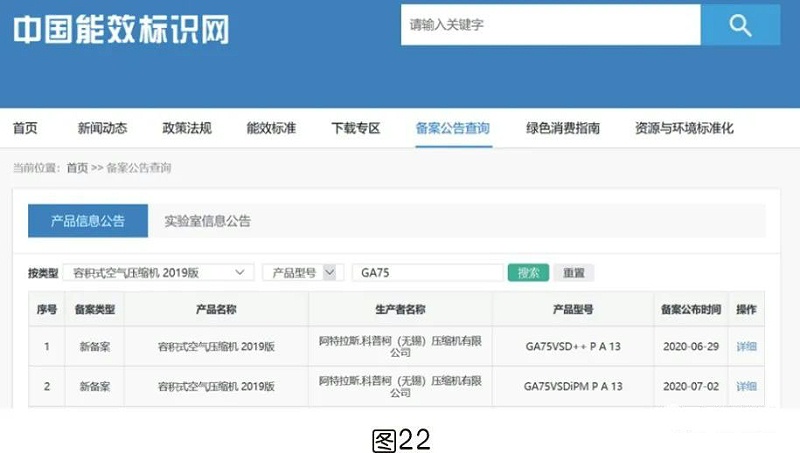Click the 操作 column header
This screenshot has height=453, width=800.
[746, 309]
